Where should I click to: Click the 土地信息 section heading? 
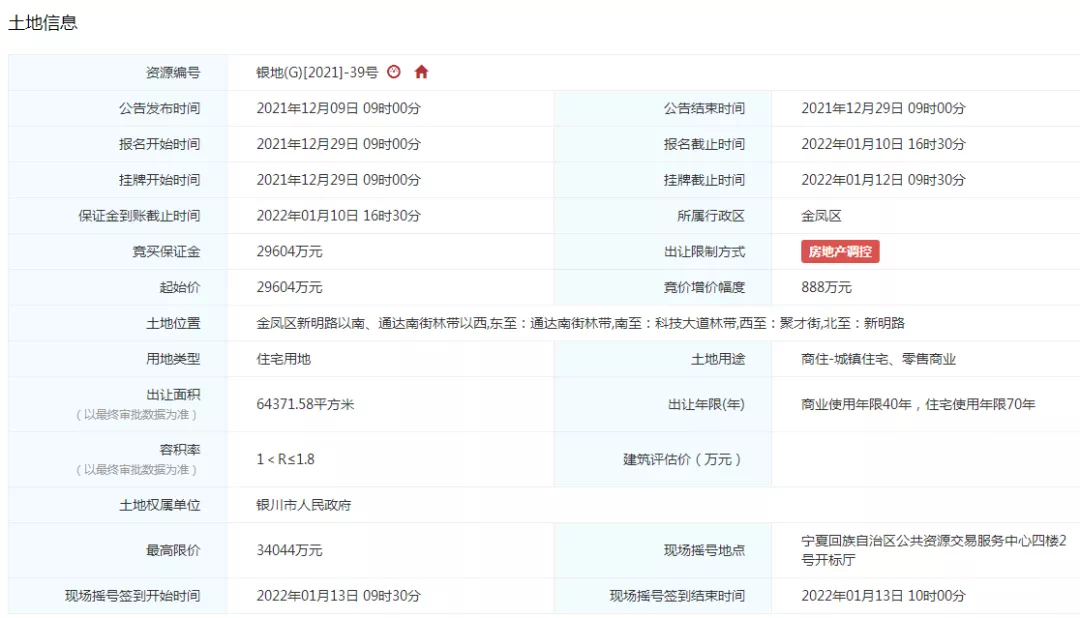tap(43, 22)
